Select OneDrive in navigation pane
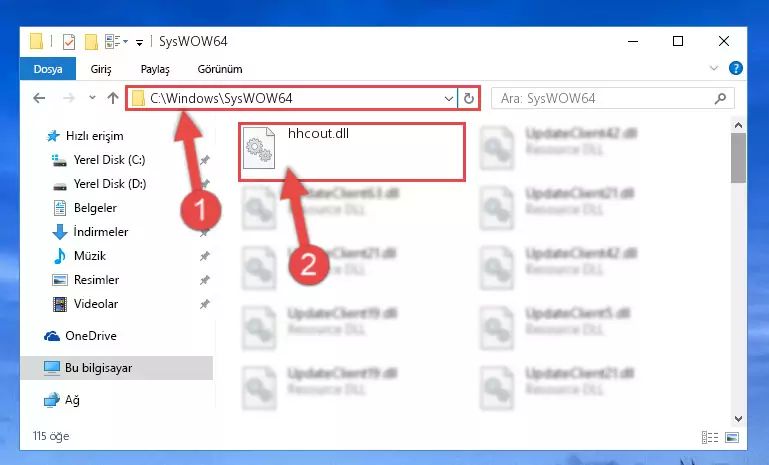This screenshot has width=769, height=465. tap(91, 336)
